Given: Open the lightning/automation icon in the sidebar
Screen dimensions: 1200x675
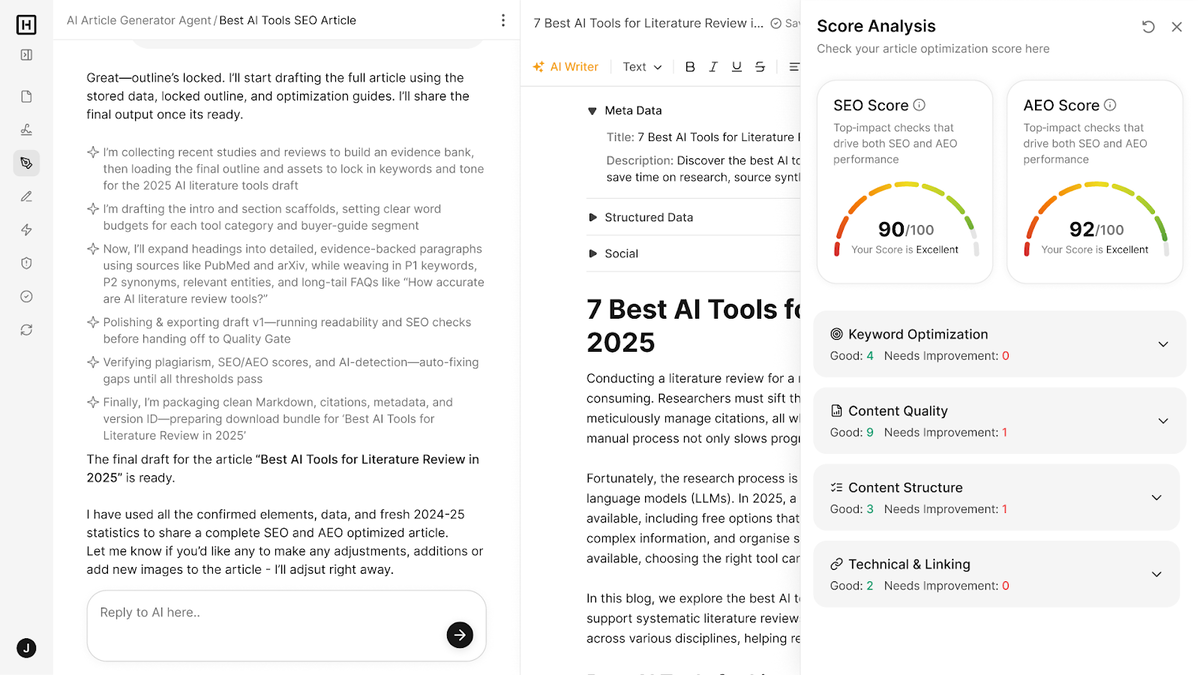Looking at the screenshot, I should tap(26, 229).
